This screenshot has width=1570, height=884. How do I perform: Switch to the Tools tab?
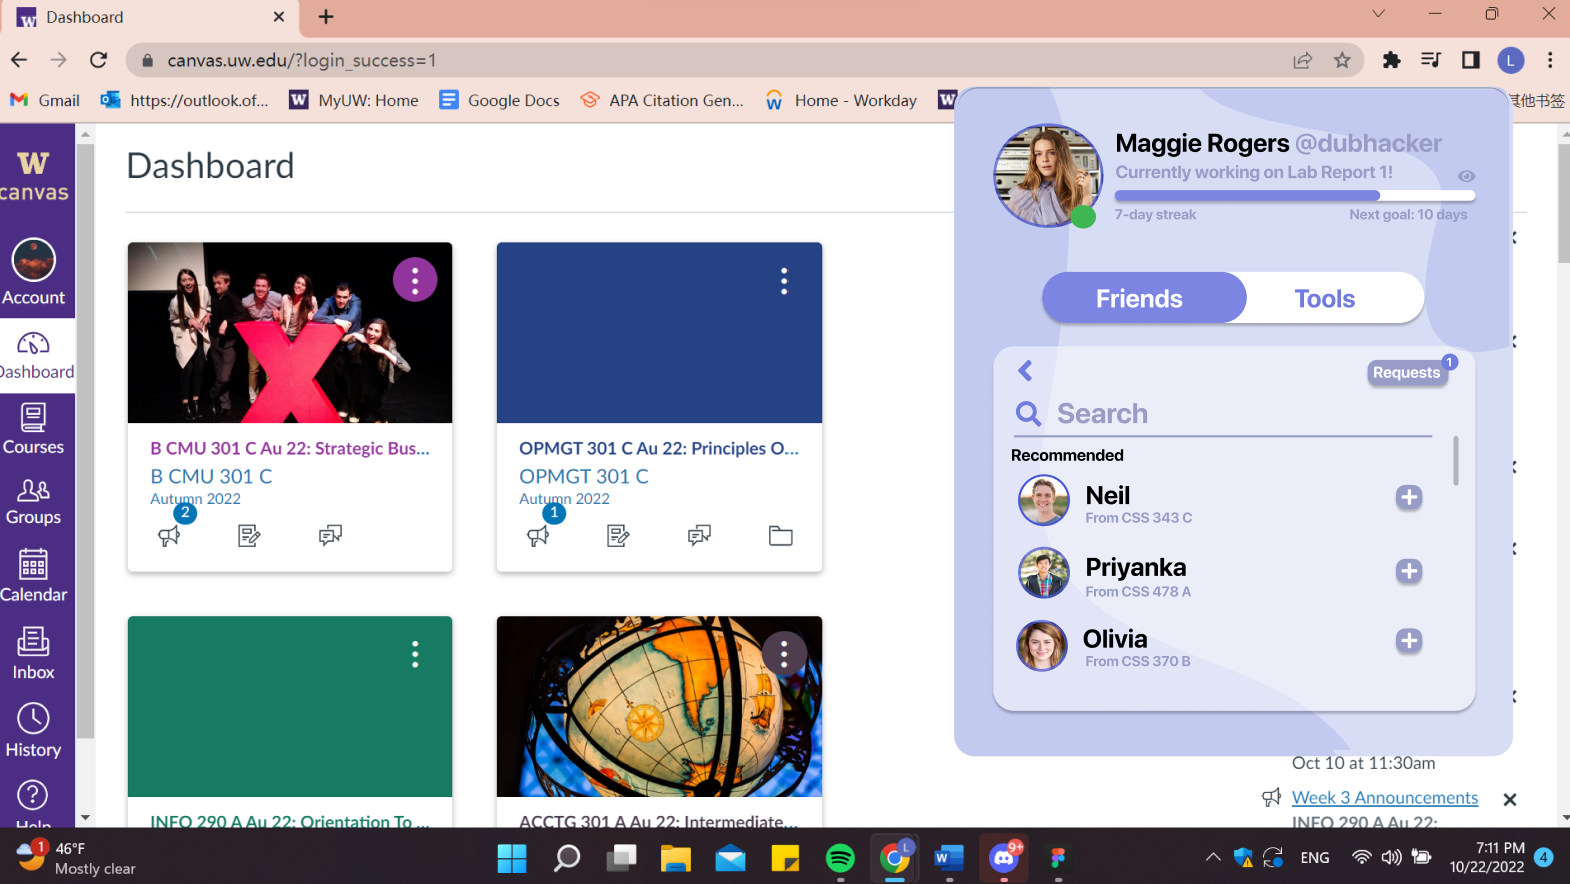pyautogui.click(x=1325, y=298)
